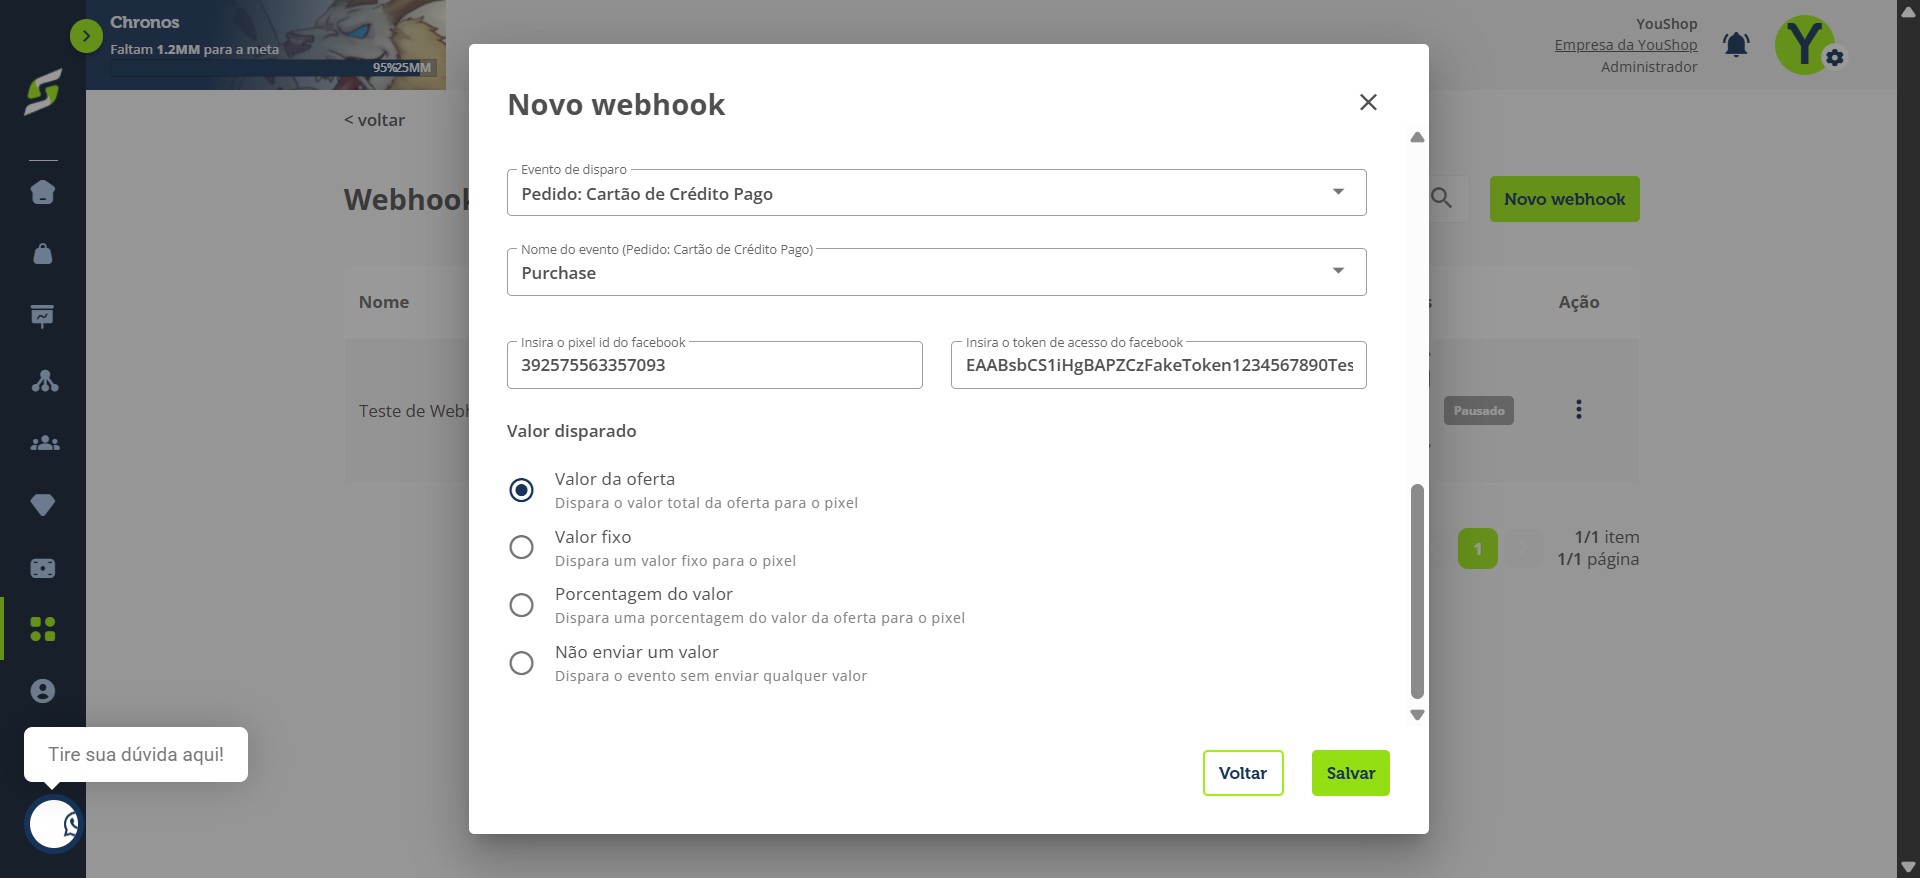The image size is (1920, 878).
Task: Click the dialog scroll up arrow
Action: [x=1417, y=138]
